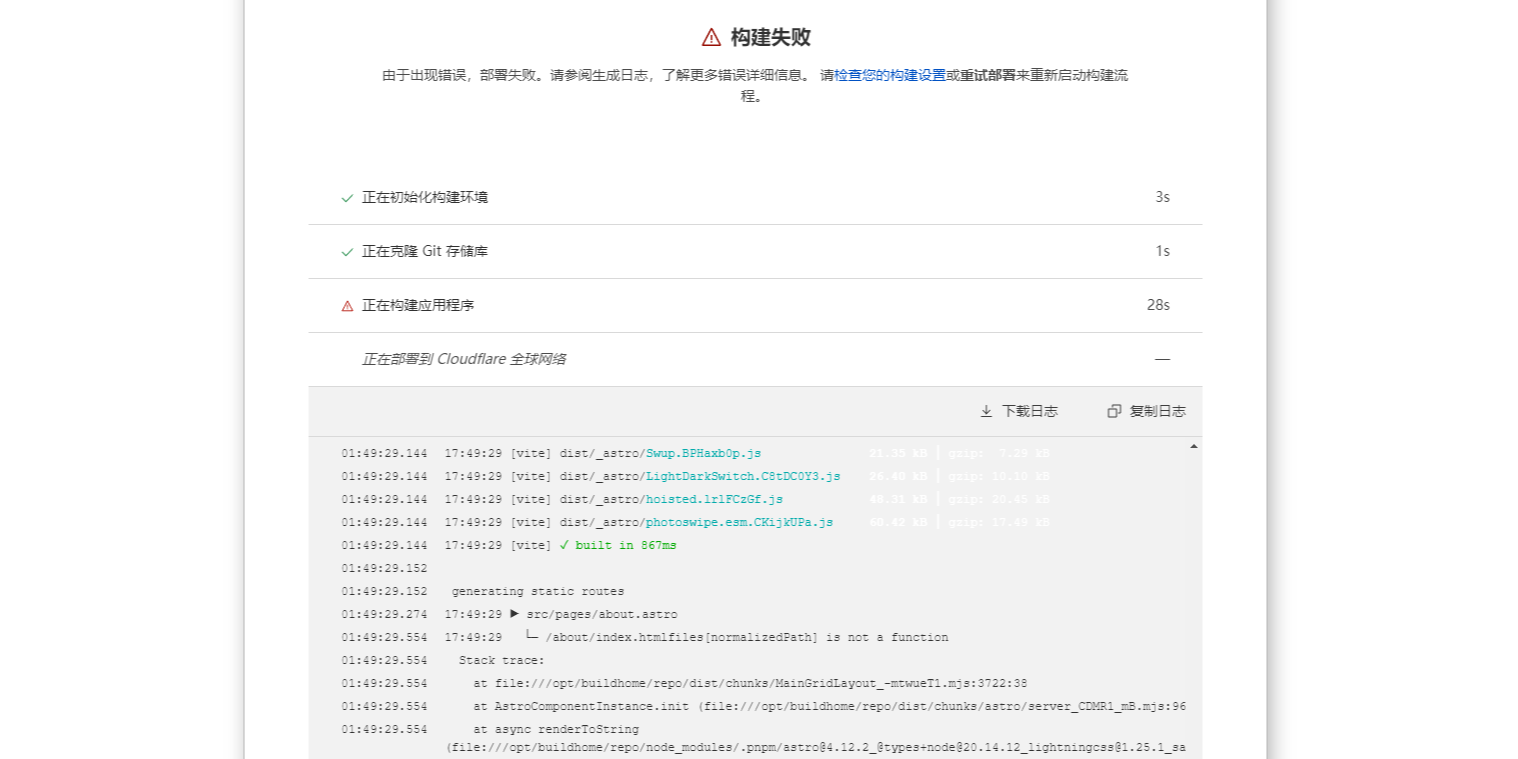Select the 正在部署到 Cloudflare 全球网络 step
This screenshot has width=1518, height=759.
tap(755, 360)
